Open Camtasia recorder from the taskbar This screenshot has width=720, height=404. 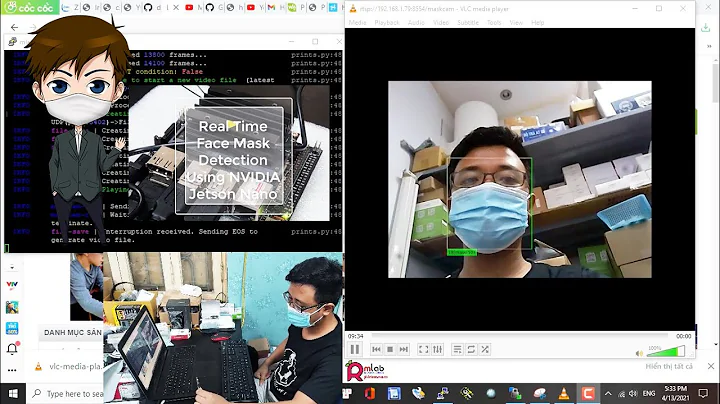coord(588,393)
